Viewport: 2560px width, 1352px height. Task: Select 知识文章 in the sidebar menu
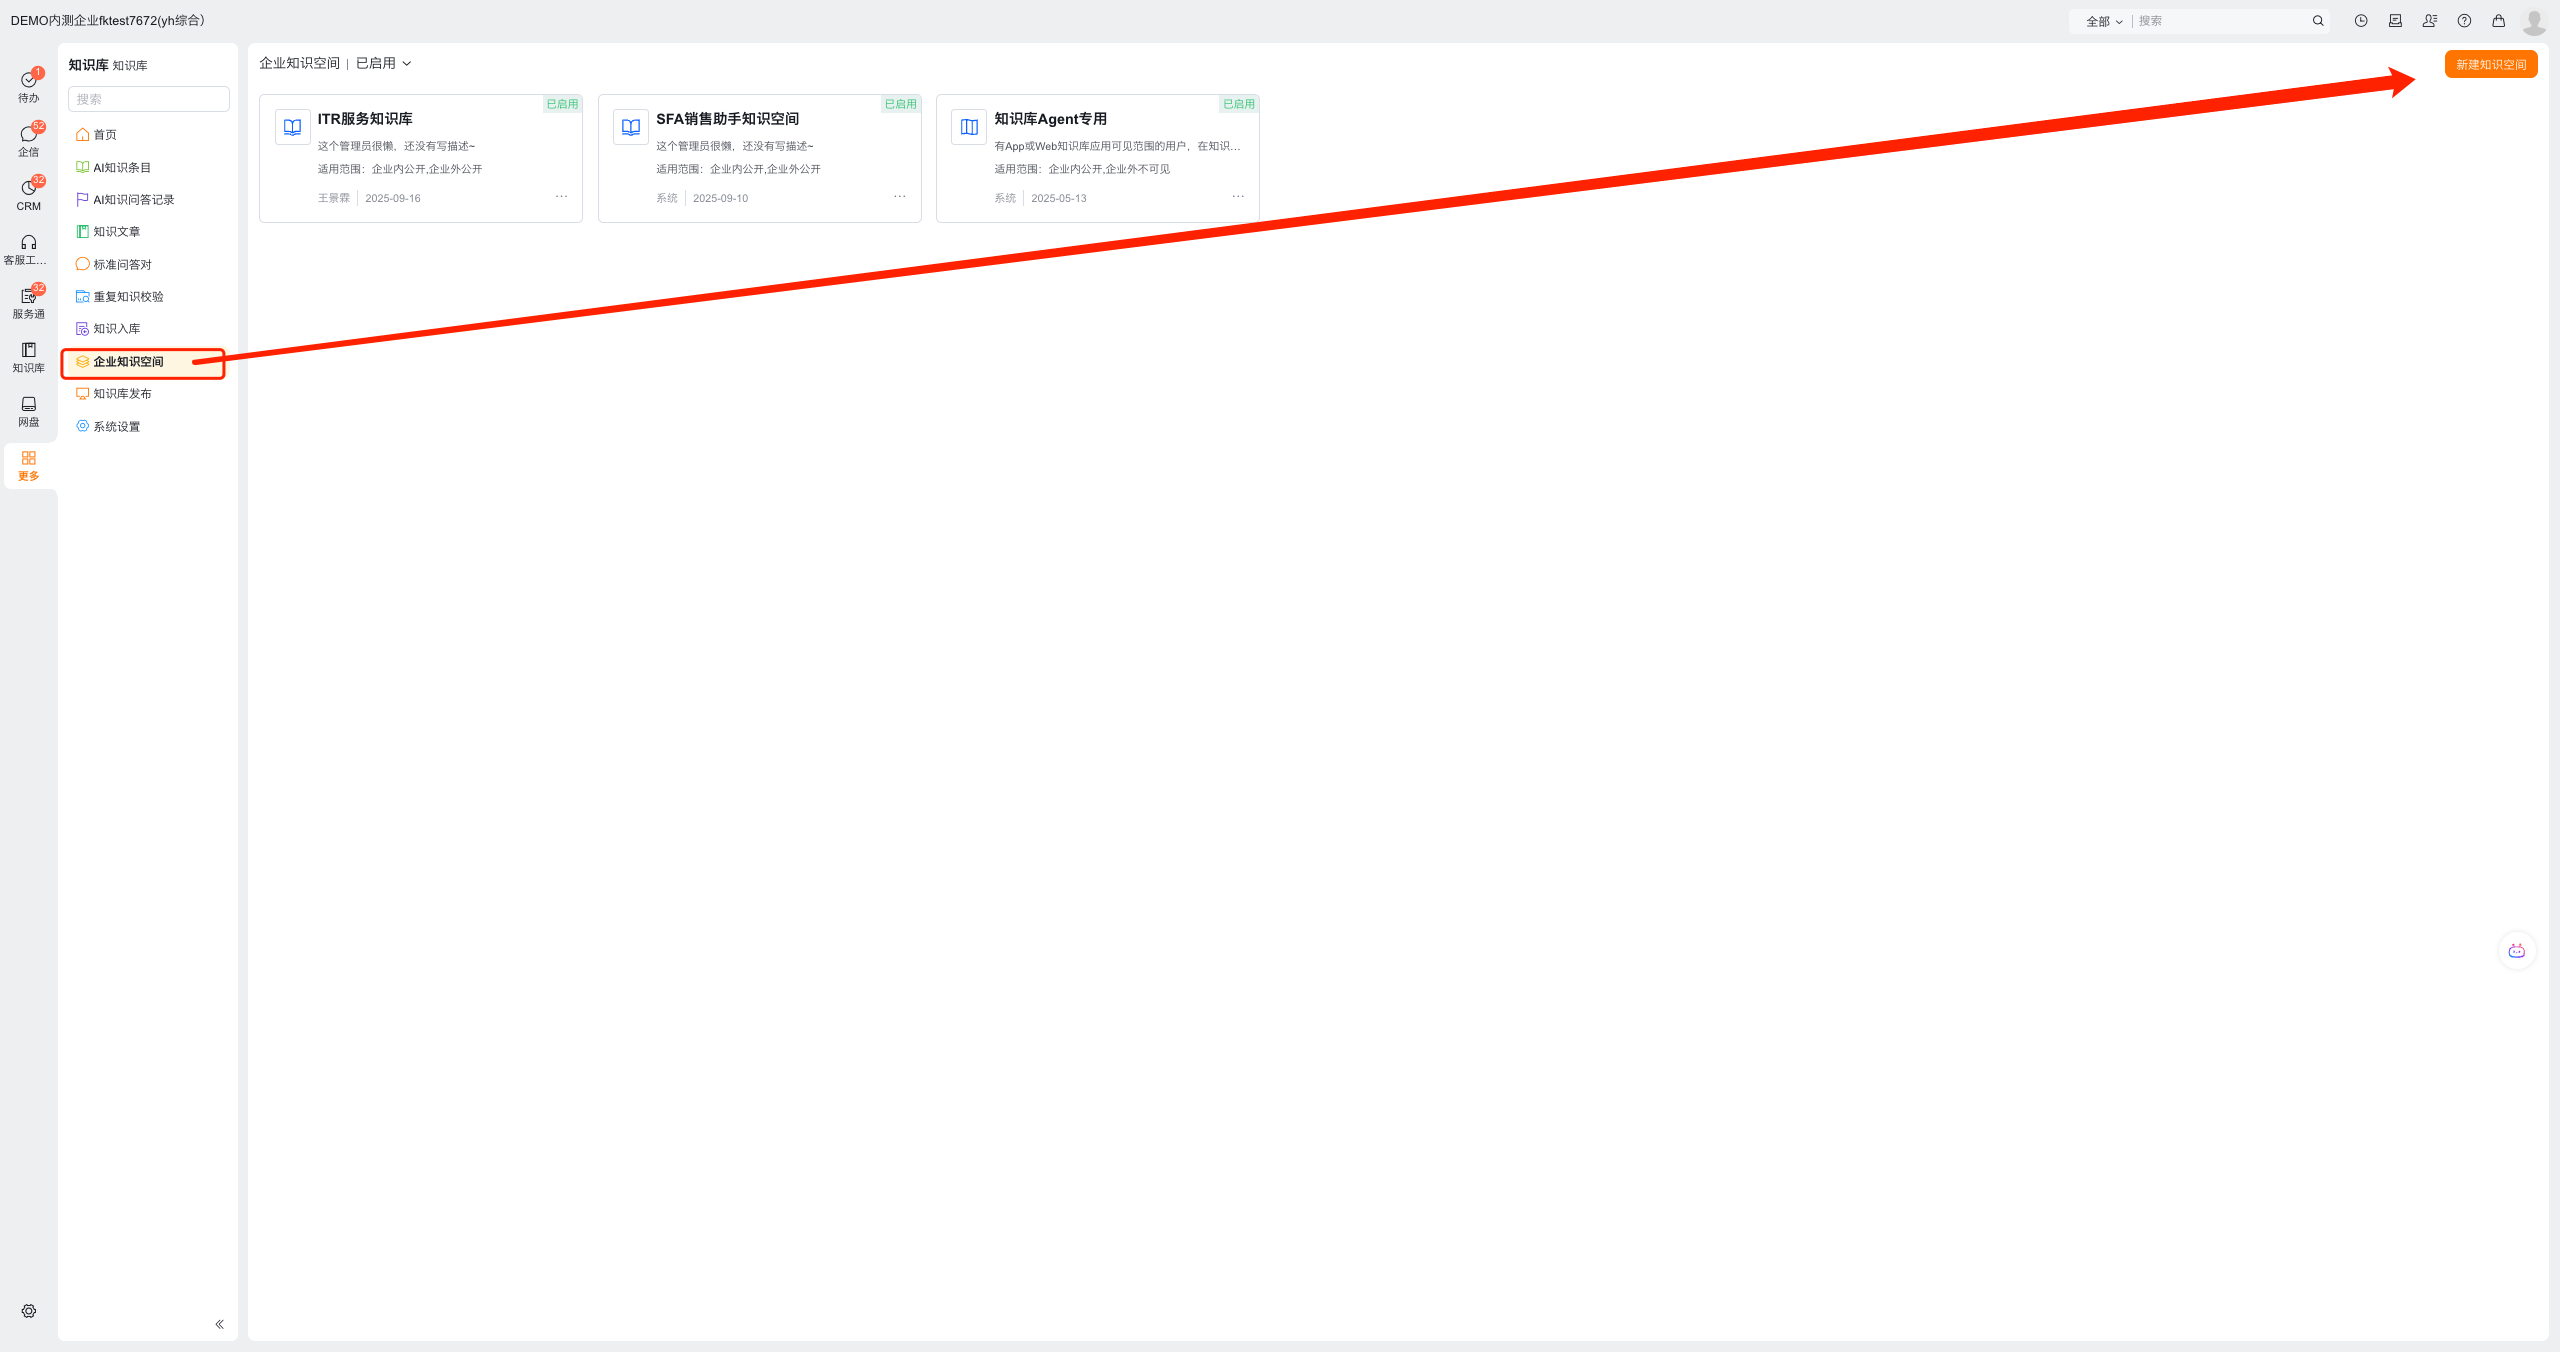[x=116, y=232]
